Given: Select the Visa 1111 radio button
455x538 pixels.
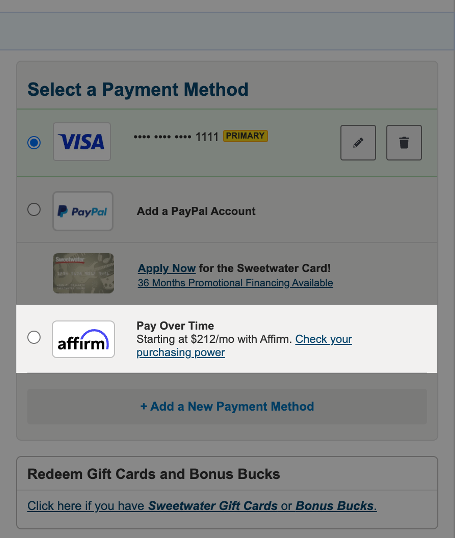Looking at the screenshot, I should [34, 142].
